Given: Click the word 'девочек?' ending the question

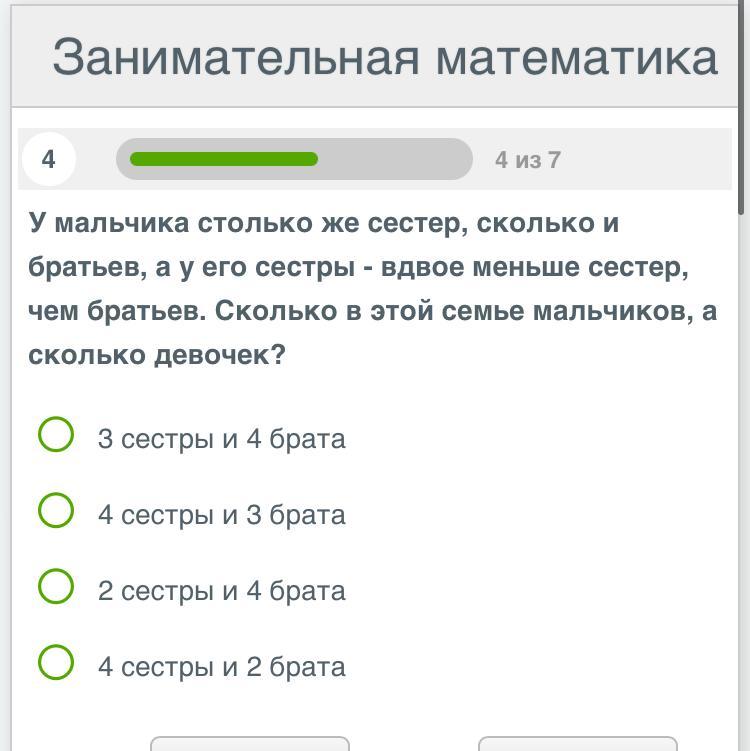Looking at the screenshot, I should click(220, 355).
